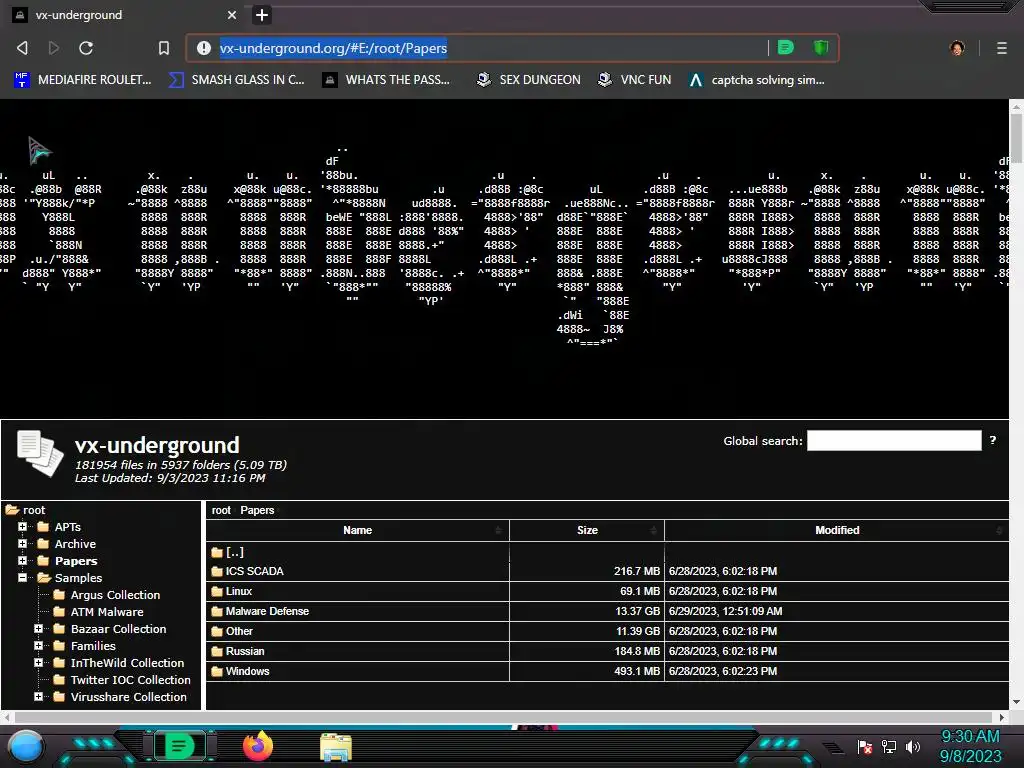Open the Russian folder
The image size is (1024, 768).
245,651
